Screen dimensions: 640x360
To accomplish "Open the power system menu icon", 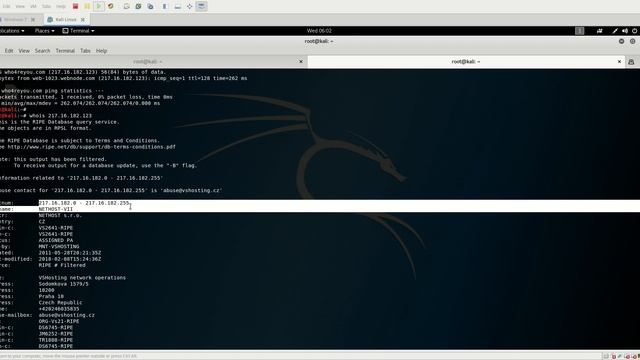I will (635, 31).
